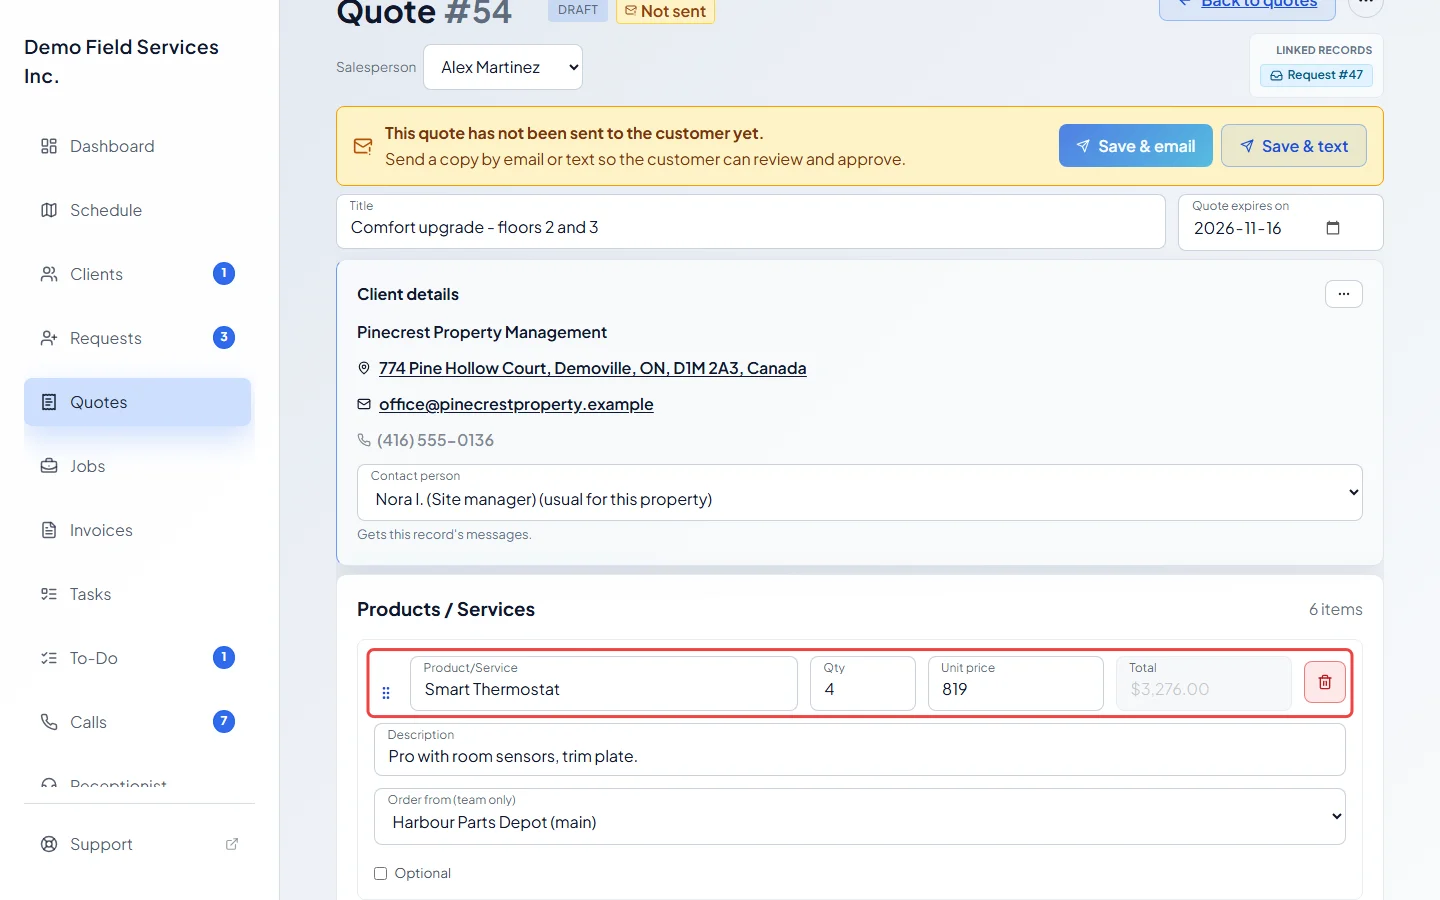Click the Support lifebuoy icon
The width and height of the screenshot is (1440, 900).
tap(49, 844)
